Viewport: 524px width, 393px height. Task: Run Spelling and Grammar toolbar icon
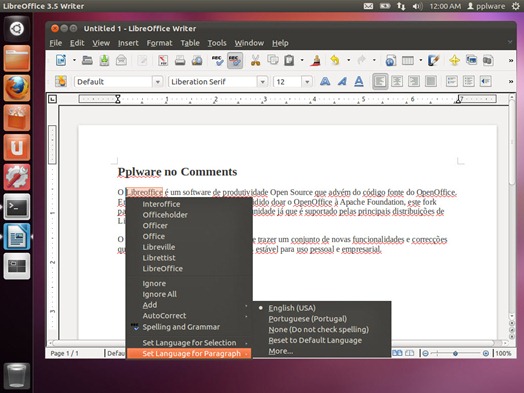click(x=218, y=60)
